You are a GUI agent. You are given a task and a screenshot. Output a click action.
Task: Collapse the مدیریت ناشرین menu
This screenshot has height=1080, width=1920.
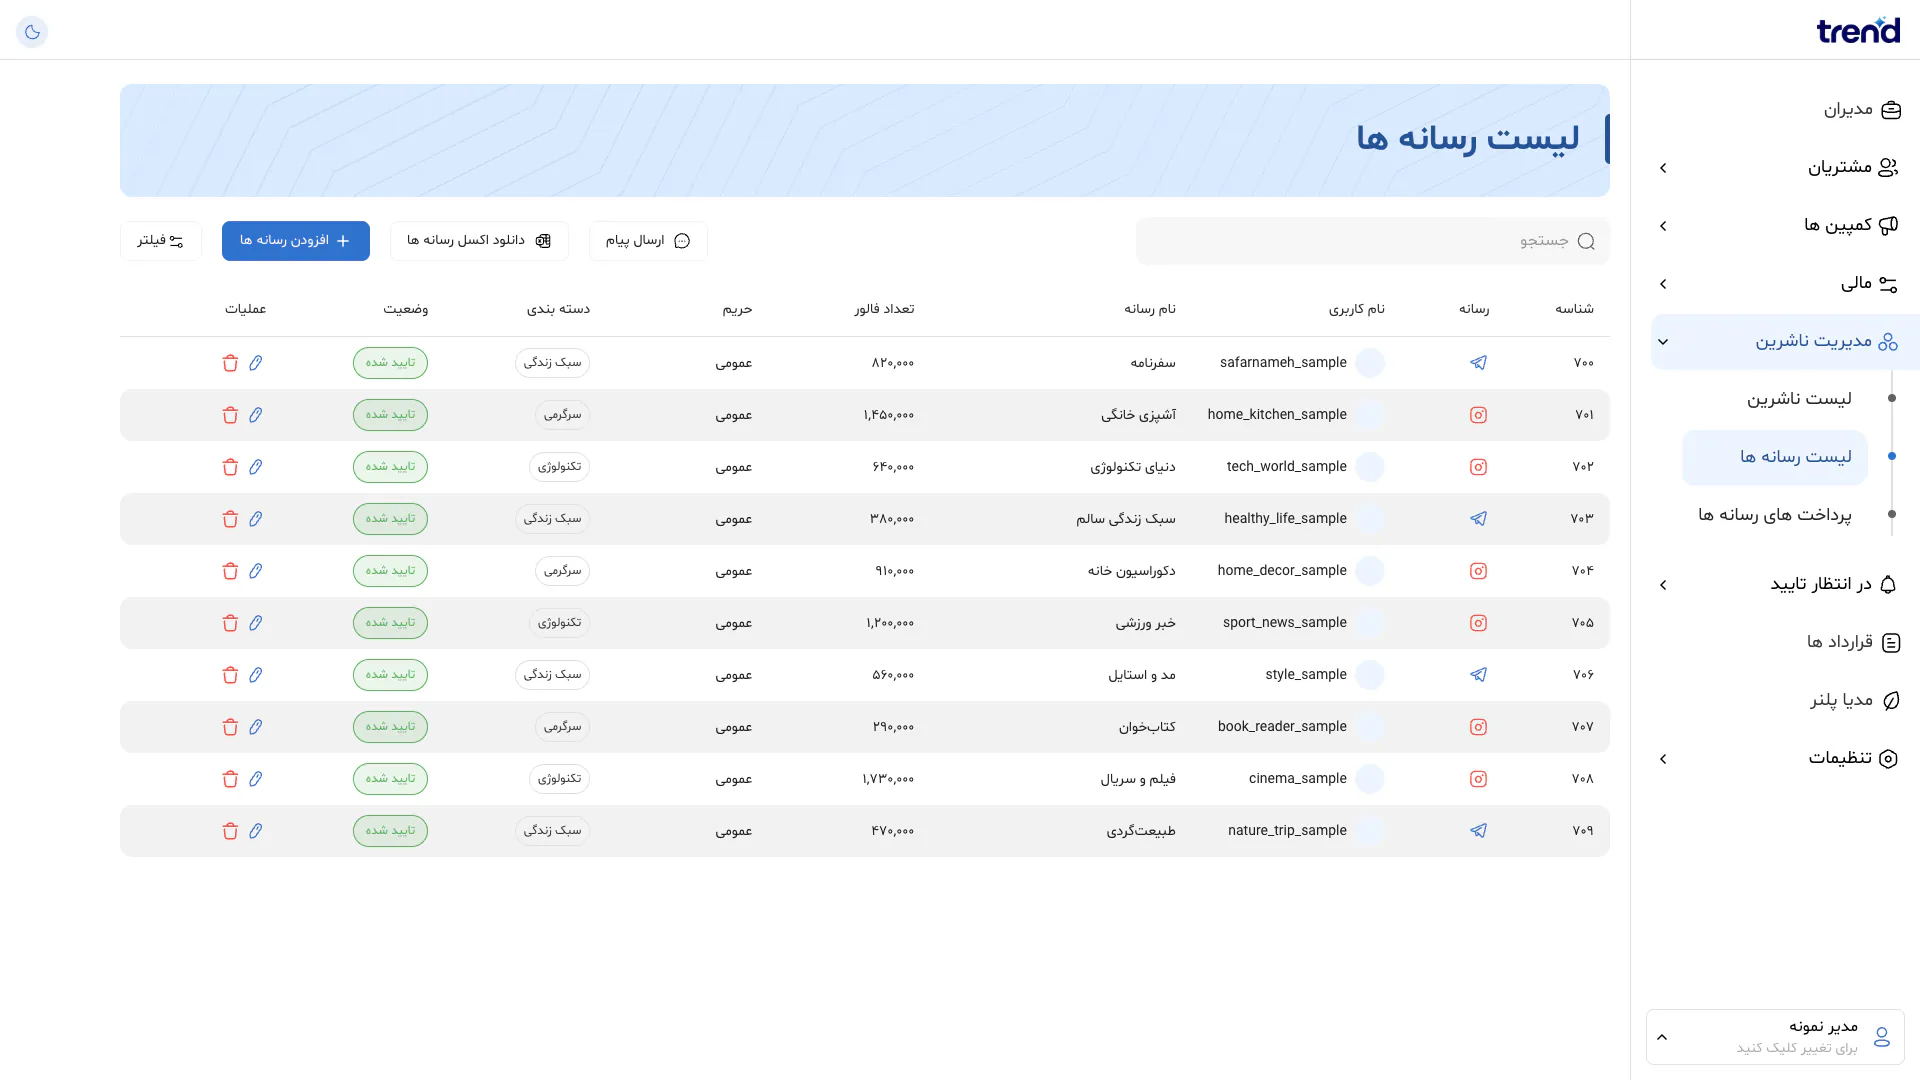click(x=1785, y=342)
